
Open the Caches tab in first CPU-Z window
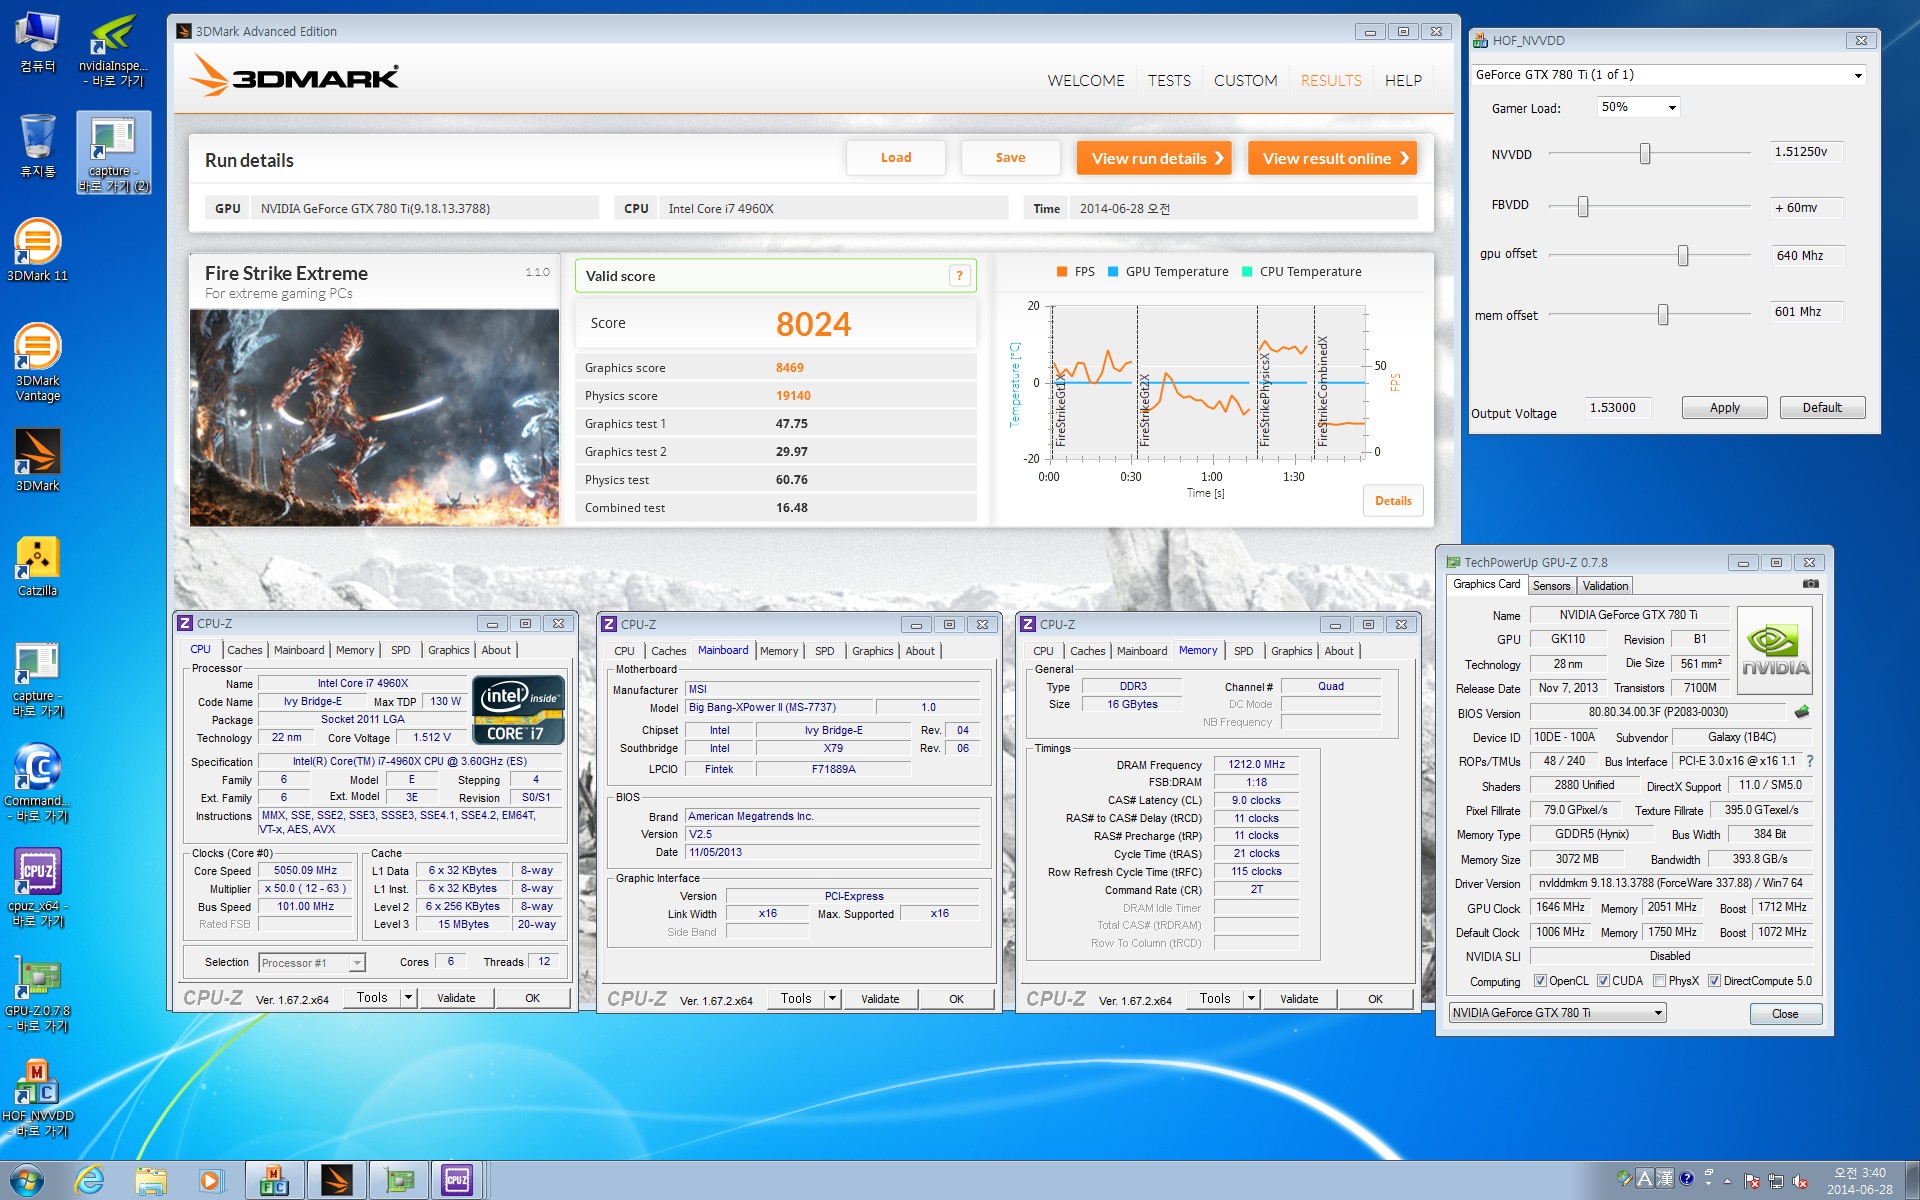click(244, 650)
